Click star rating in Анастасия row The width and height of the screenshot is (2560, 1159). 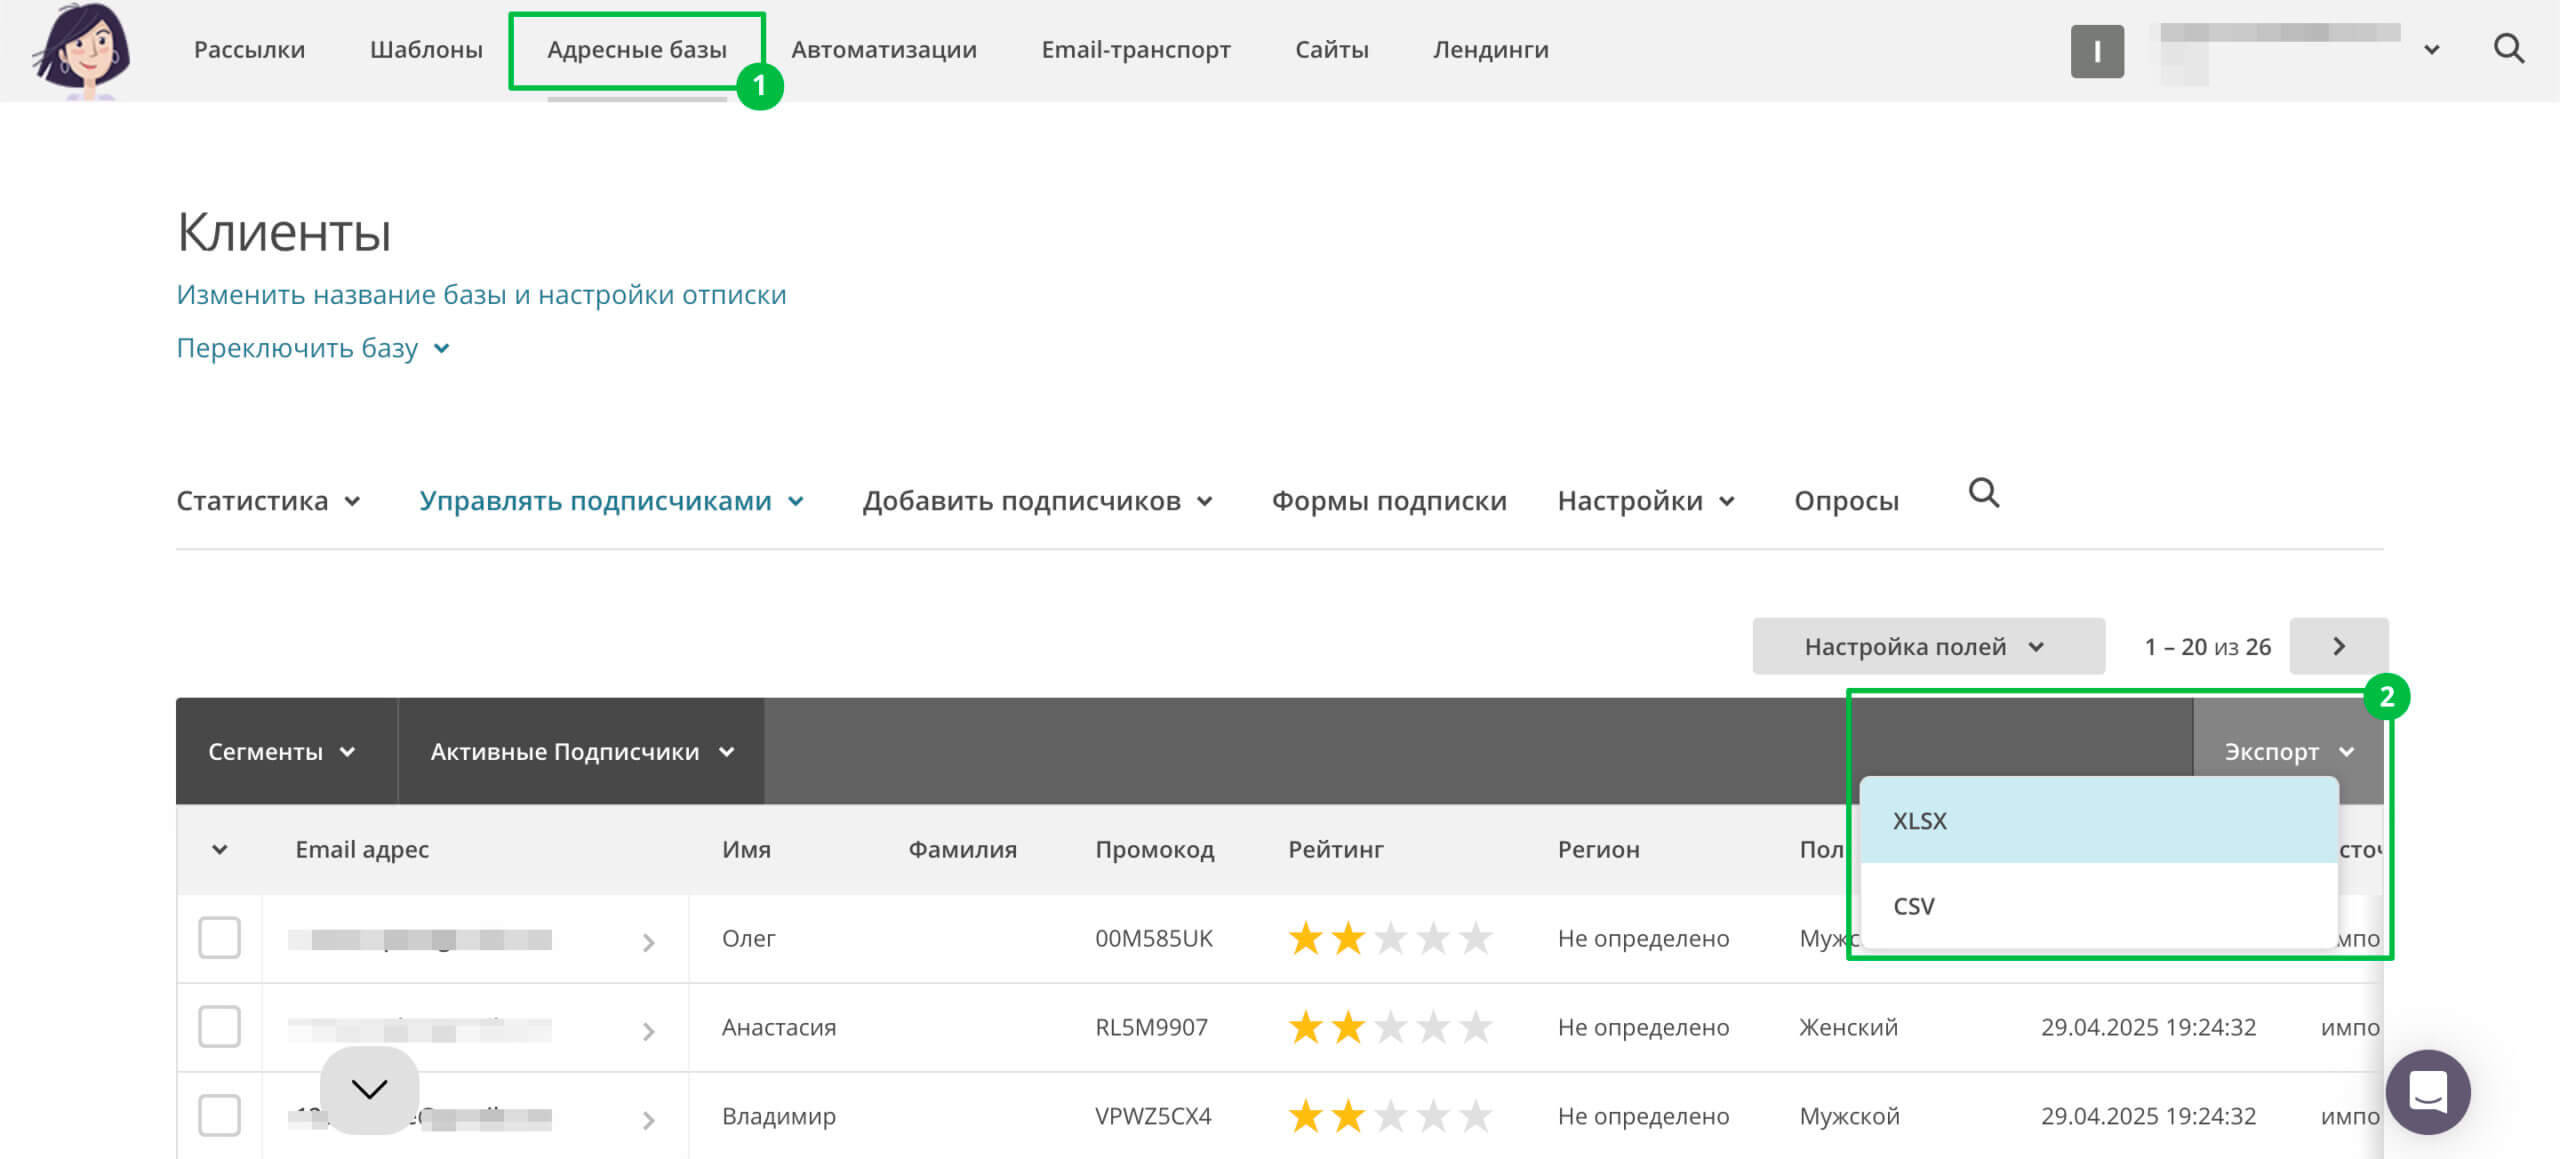(1390, 1027)
